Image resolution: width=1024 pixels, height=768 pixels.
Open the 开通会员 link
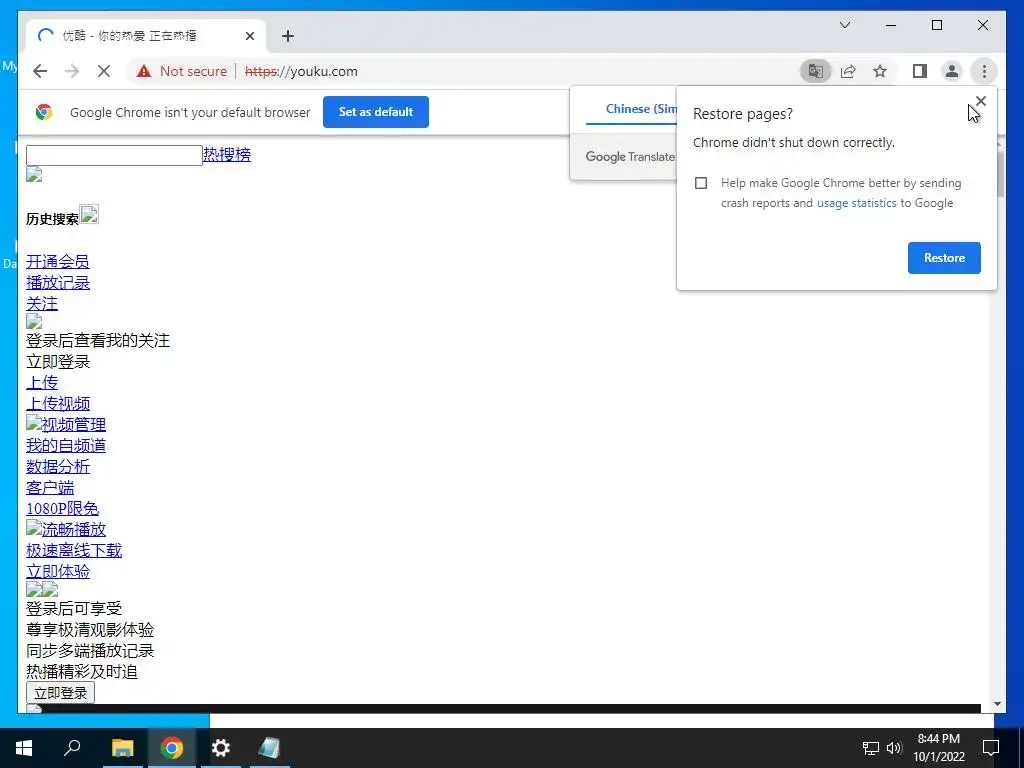pos(57,262)
